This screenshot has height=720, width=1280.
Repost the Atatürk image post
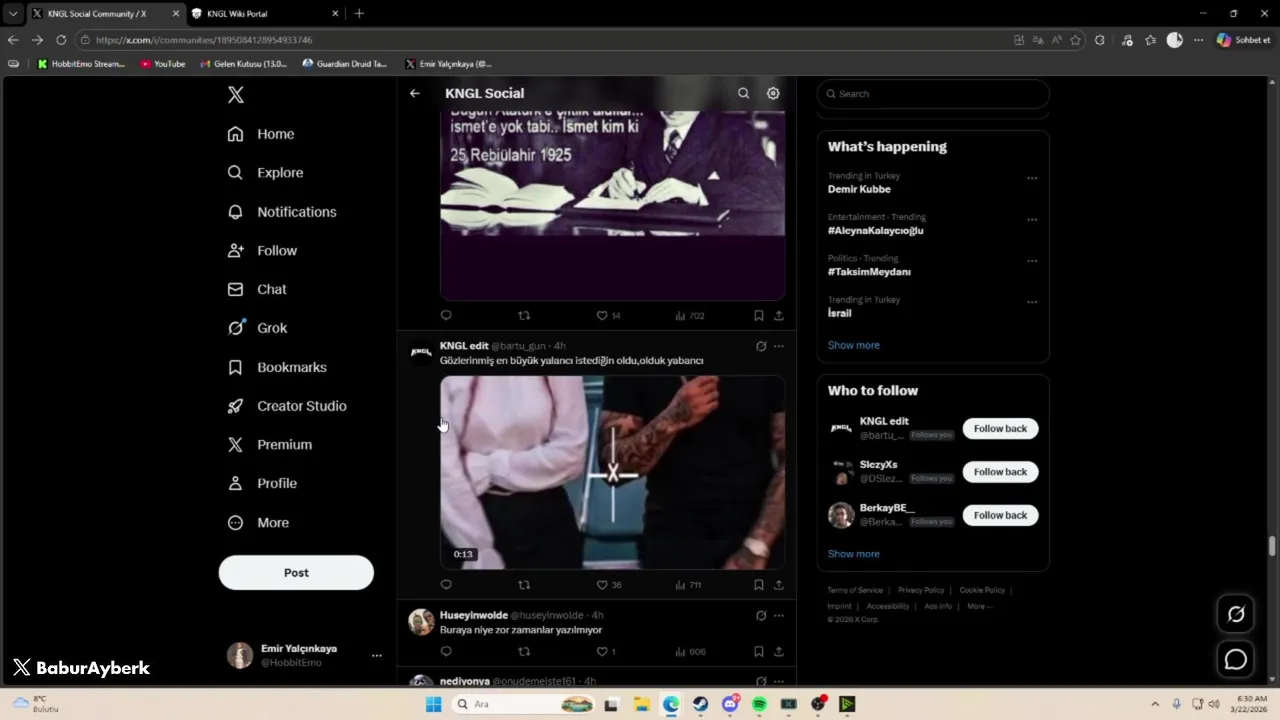(524, 316)
